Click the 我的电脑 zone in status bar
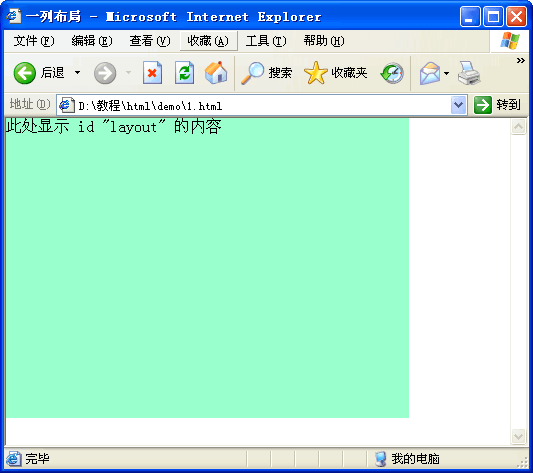Viewport: 533px width, 473px height. (407, 459)
